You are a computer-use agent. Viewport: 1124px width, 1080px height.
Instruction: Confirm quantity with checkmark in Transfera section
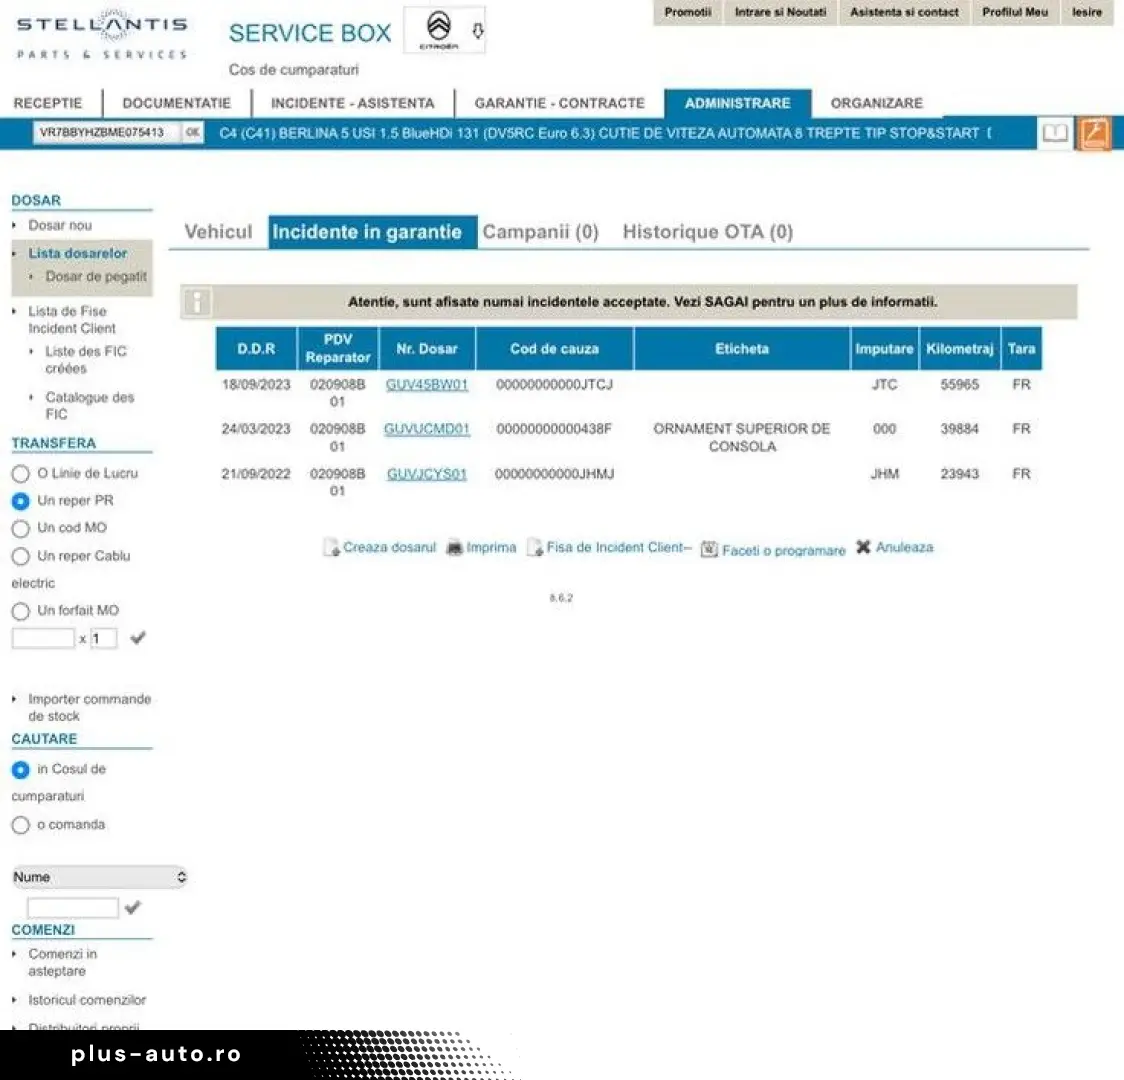(x=138, y=637)
